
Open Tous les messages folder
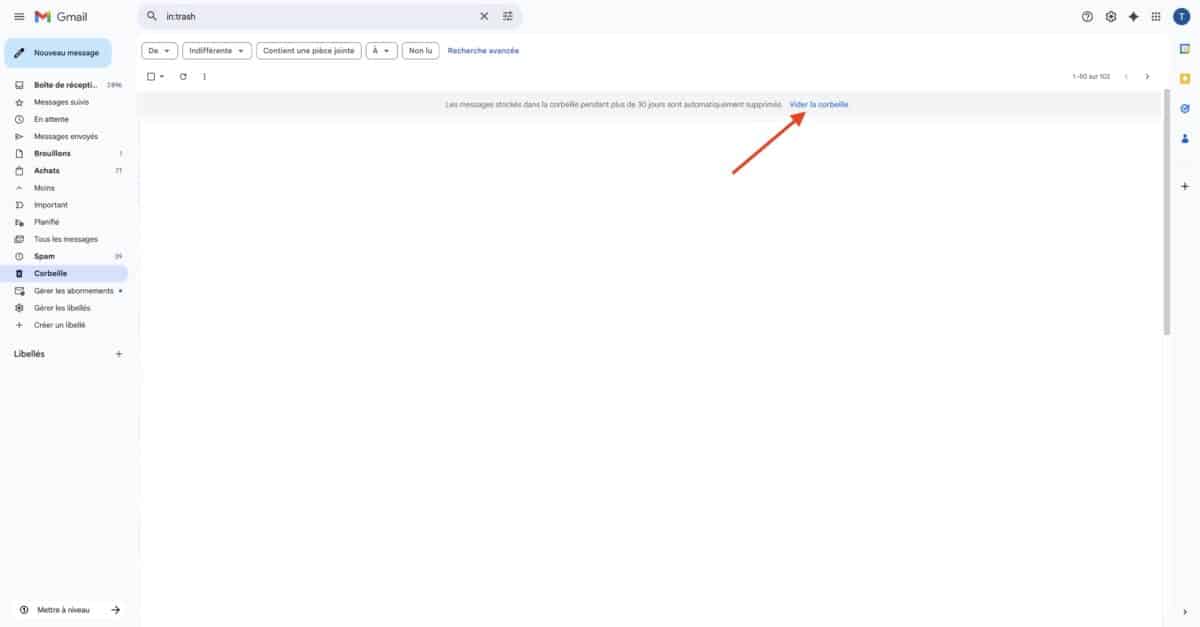click(65, 239)
